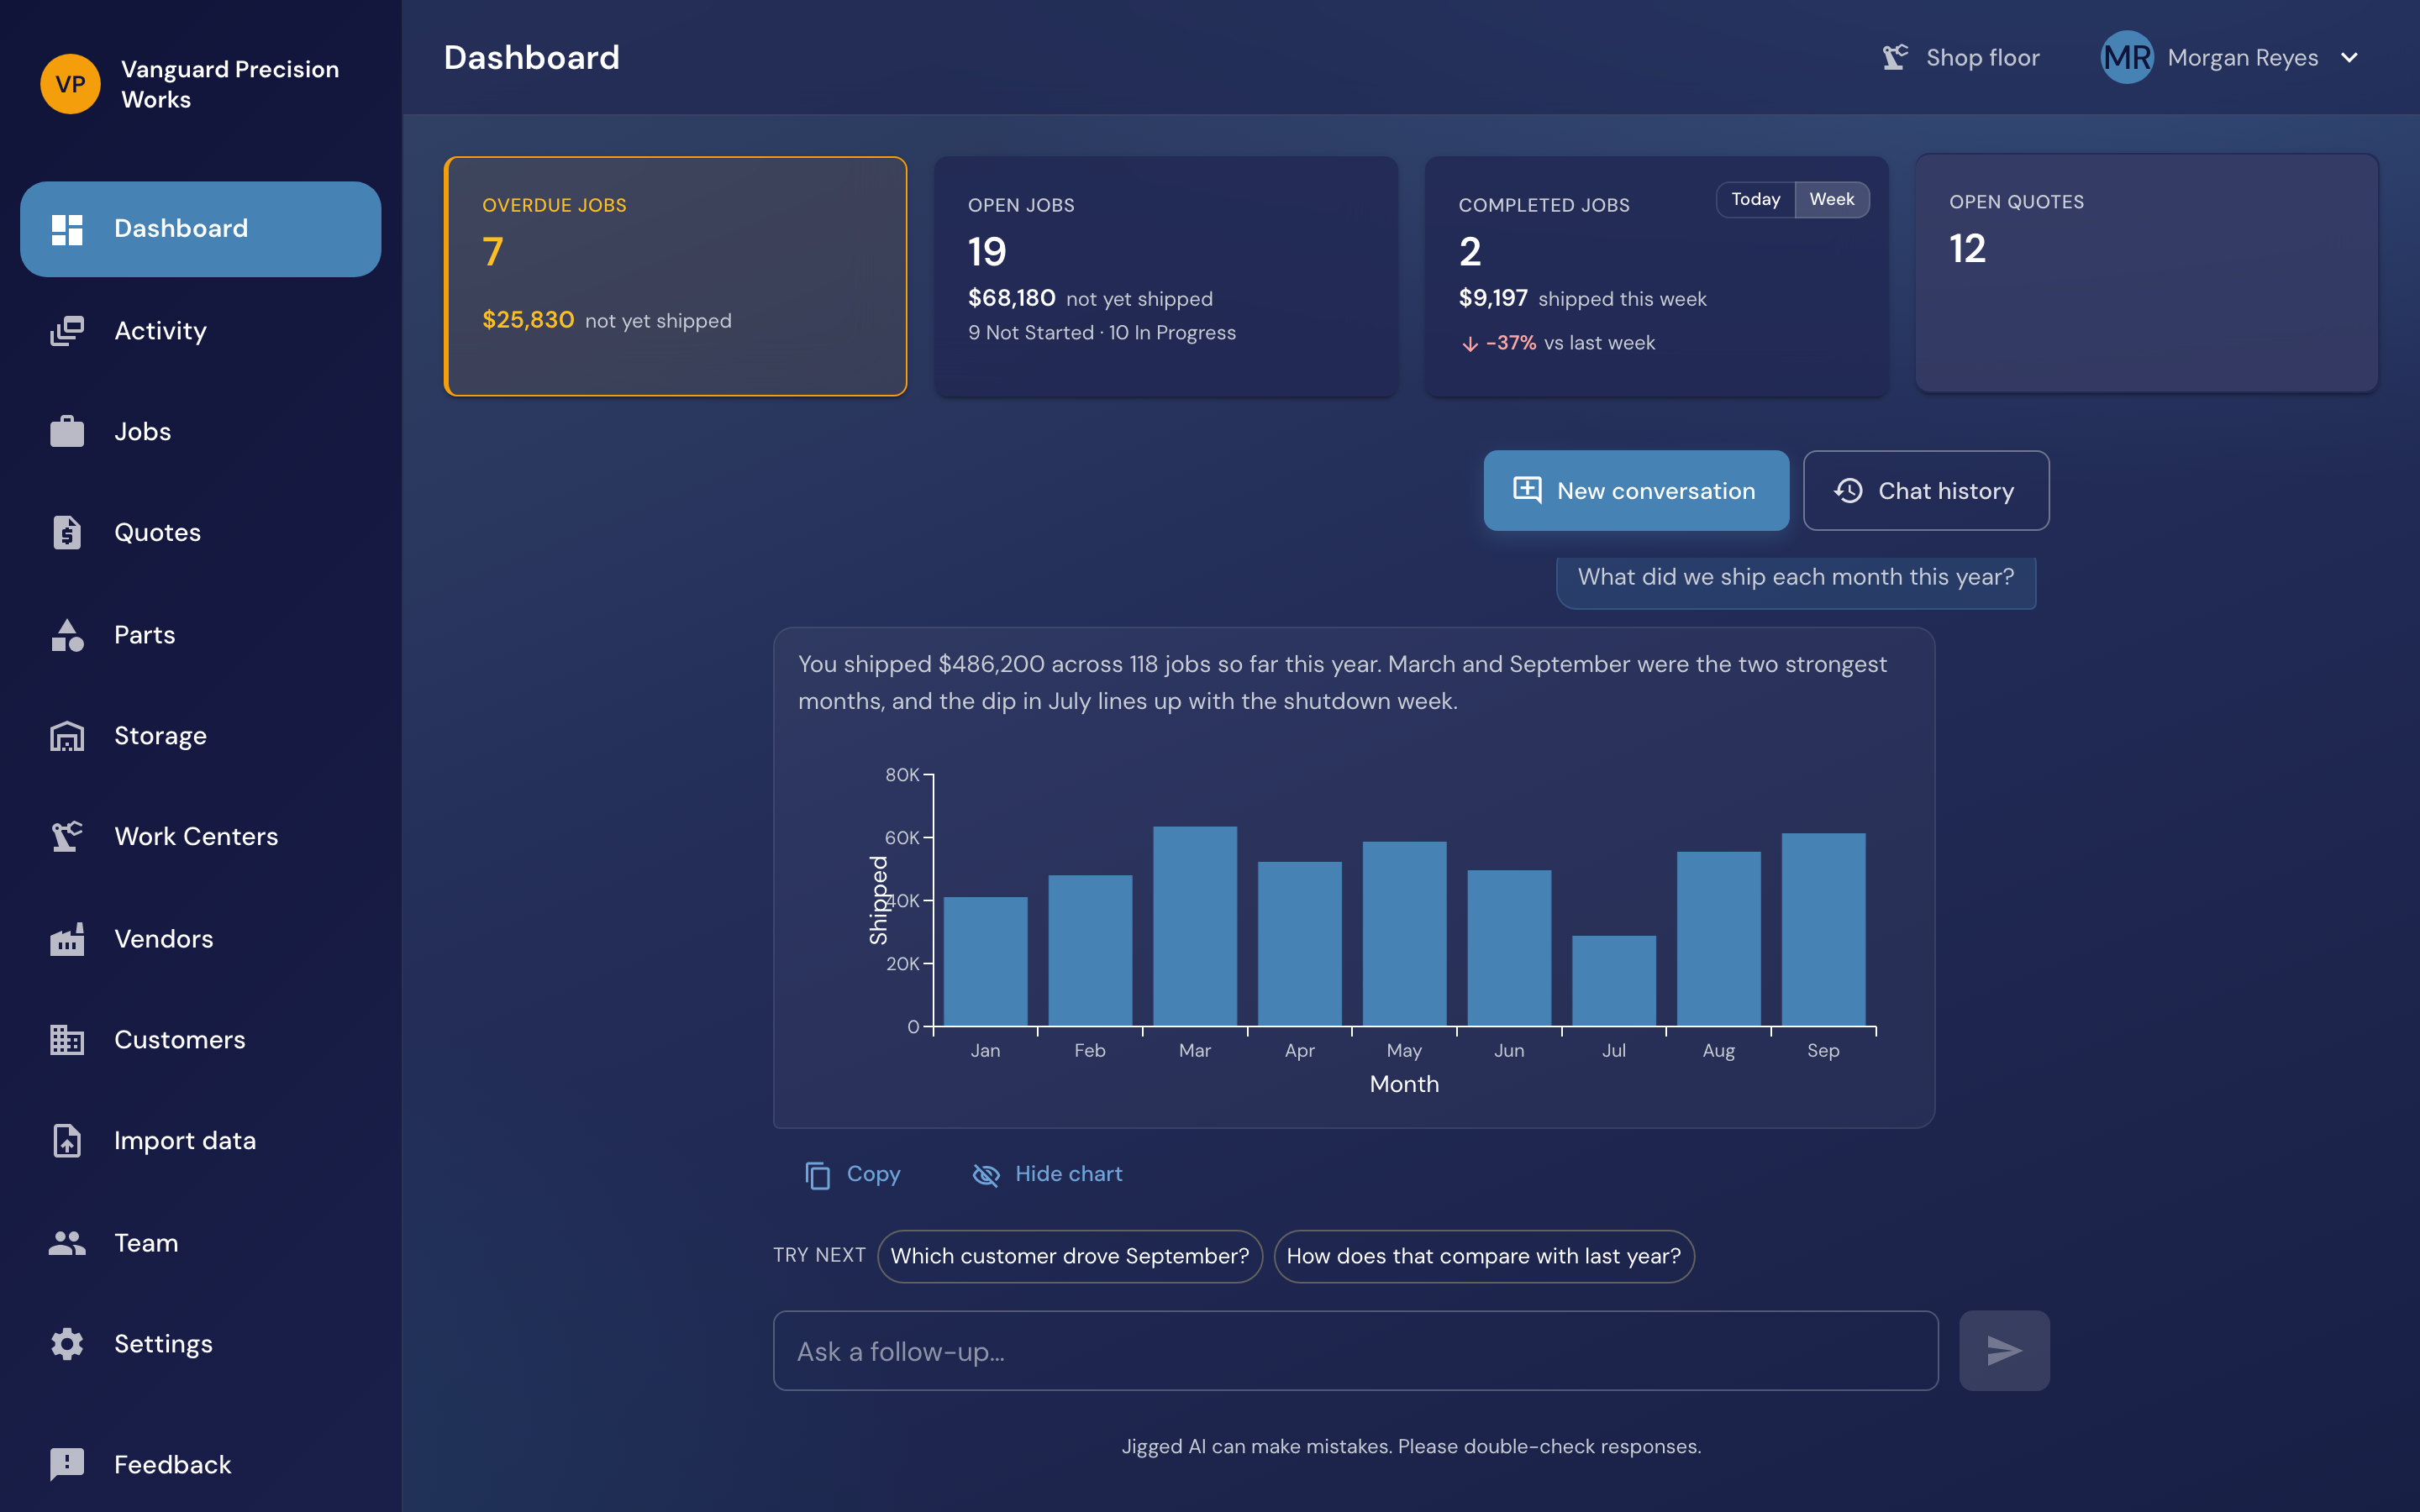
Task: Click the Parts shapes icon
Action: (67, 635)
